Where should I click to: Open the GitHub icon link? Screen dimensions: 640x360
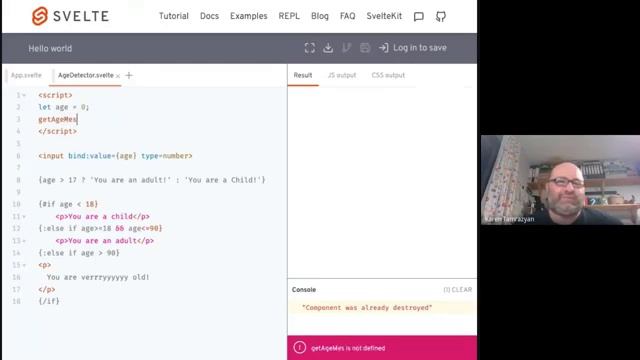tap(440, 16)
